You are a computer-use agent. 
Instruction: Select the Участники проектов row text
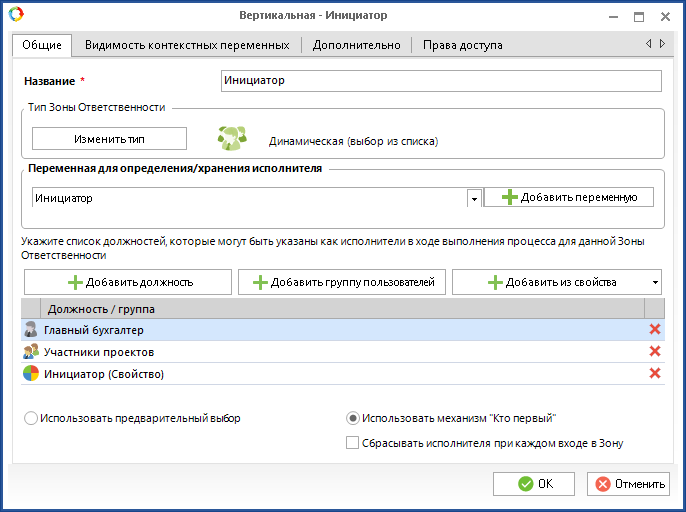[x=99, y=352]
